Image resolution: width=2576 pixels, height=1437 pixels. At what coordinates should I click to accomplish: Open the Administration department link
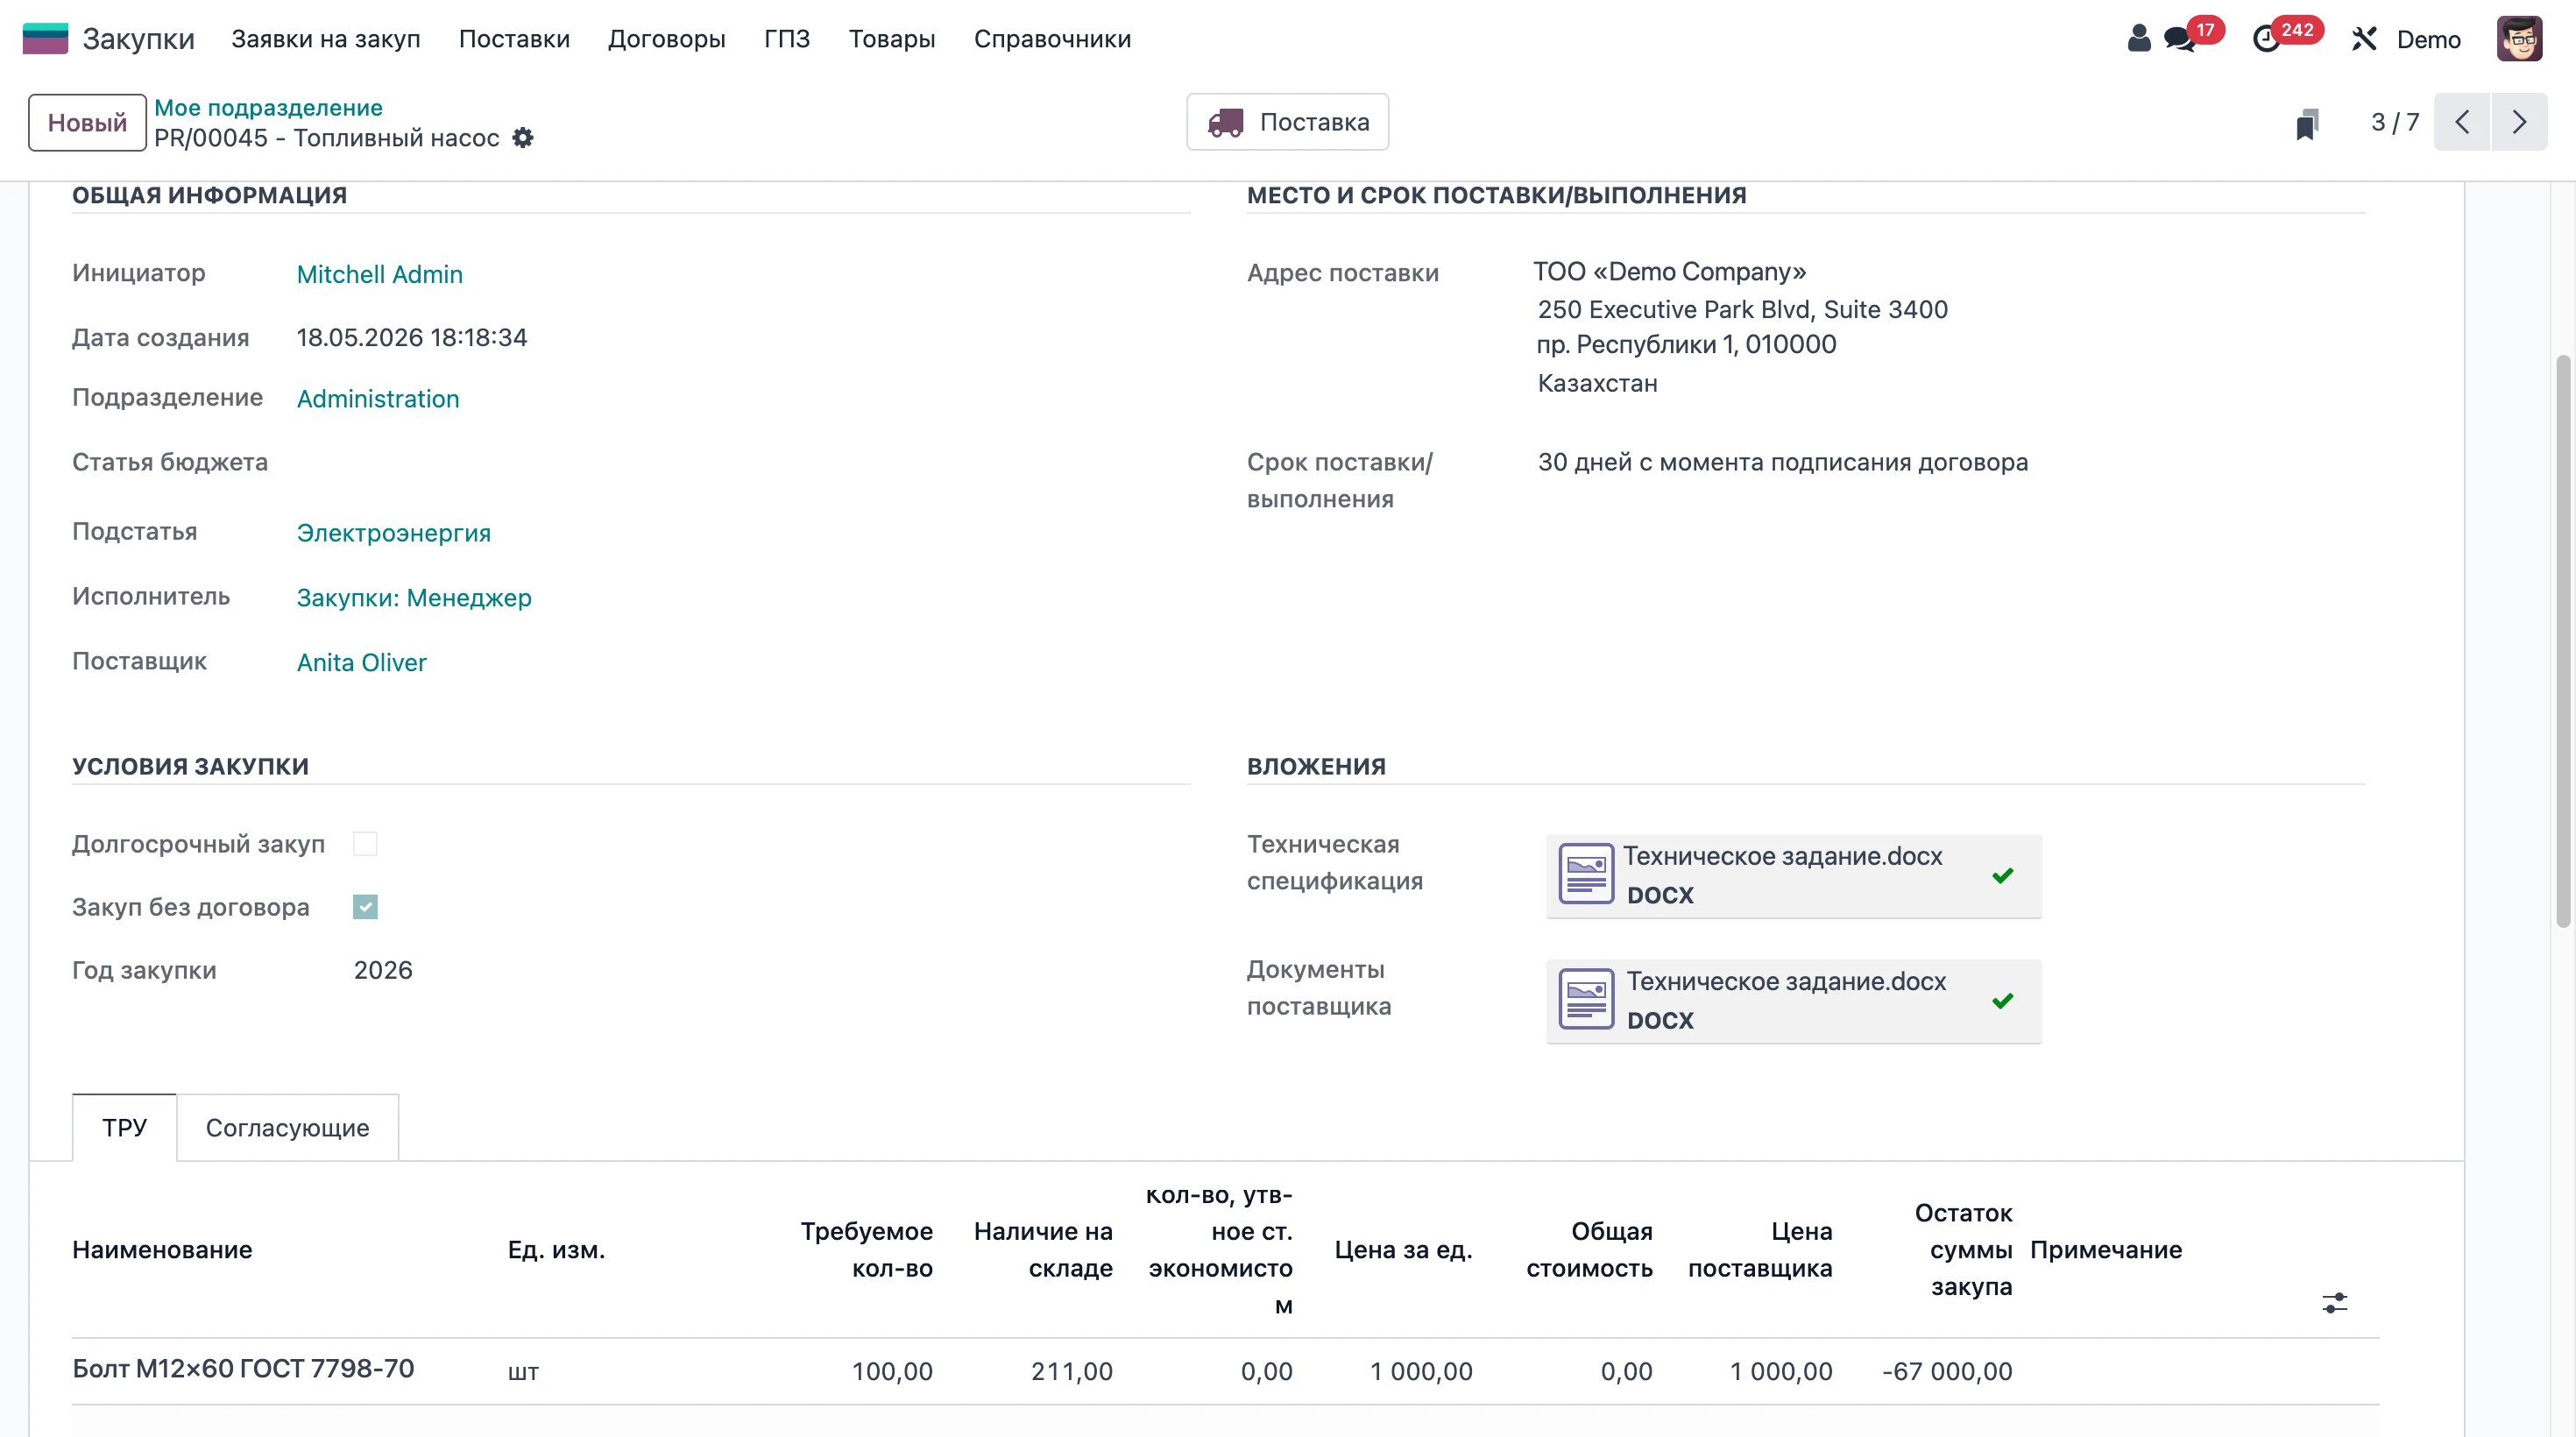pyautogui.click(x=378, y=399)
